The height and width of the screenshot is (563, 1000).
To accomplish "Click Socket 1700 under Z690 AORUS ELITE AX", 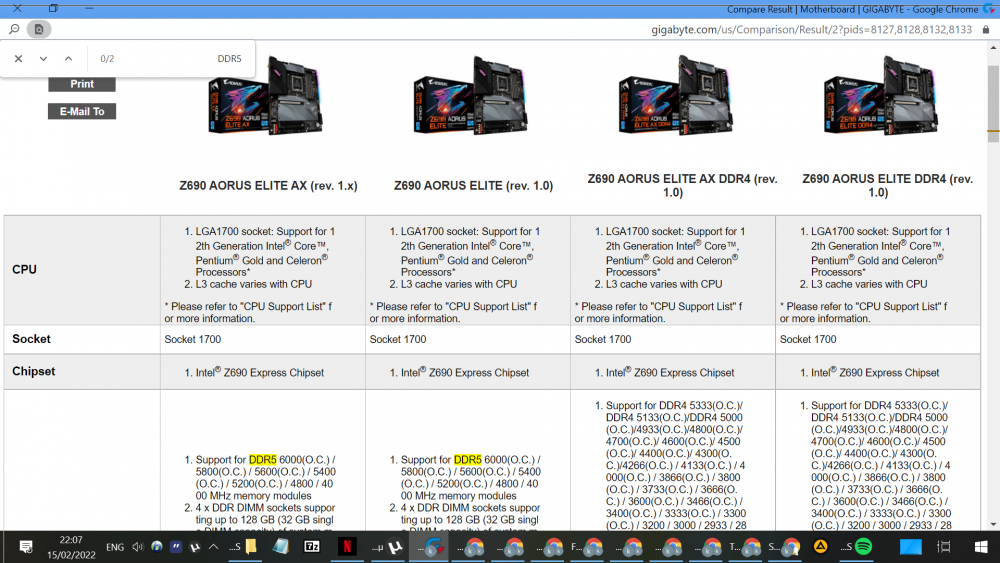I will 193,339.
